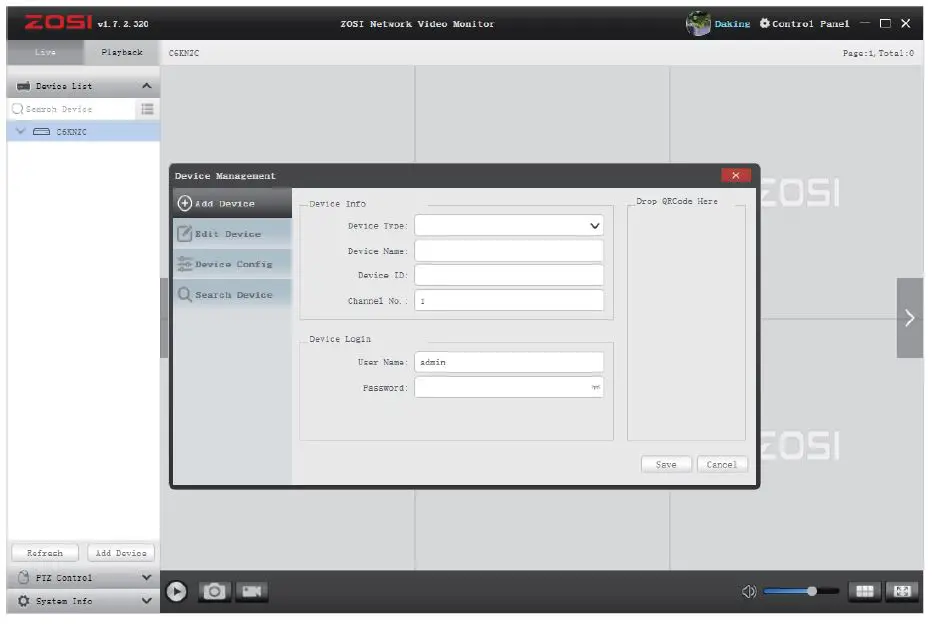Click the Cancel button
This screenshot has width=938, height=625.
pyautogui.click(x=722, y=465)
